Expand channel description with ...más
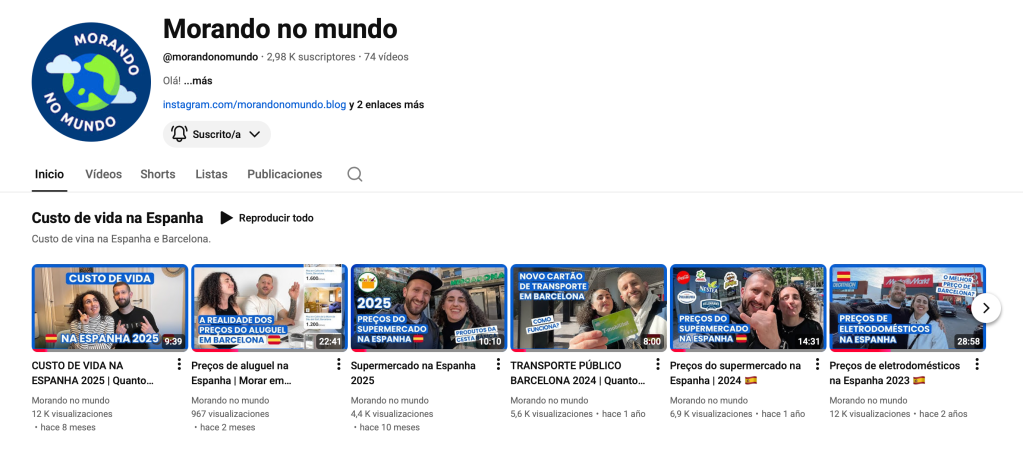 198,80
